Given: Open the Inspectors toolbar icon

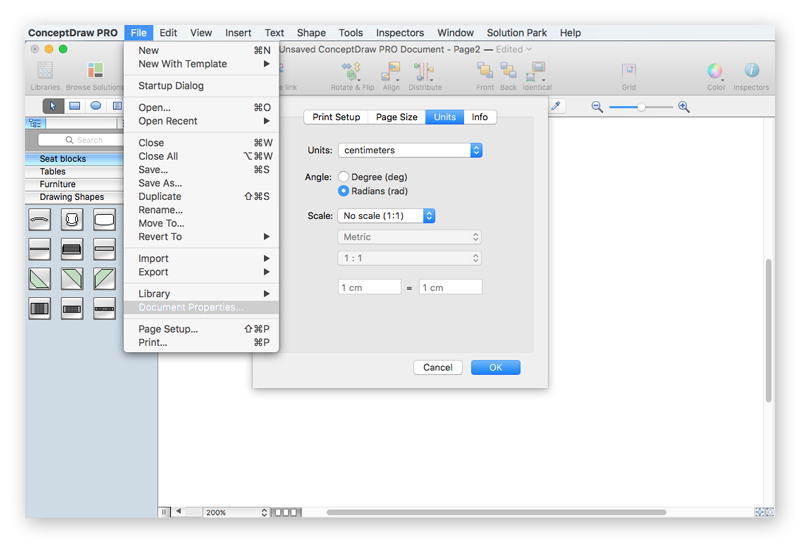Looking at the screenshot, I should [752, 70].
